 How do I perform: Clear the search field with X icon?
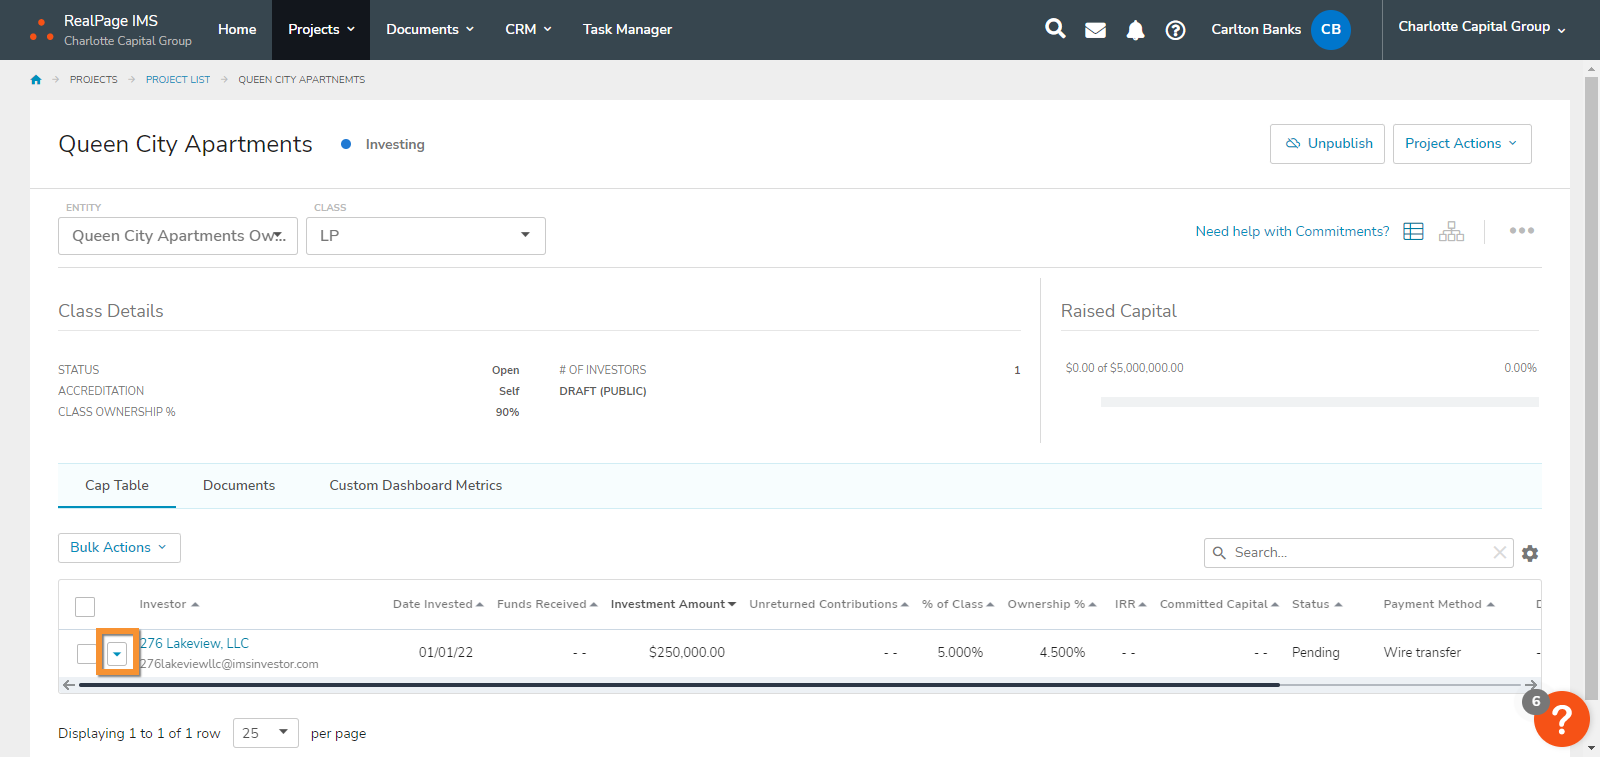[x=1499, y=552]
